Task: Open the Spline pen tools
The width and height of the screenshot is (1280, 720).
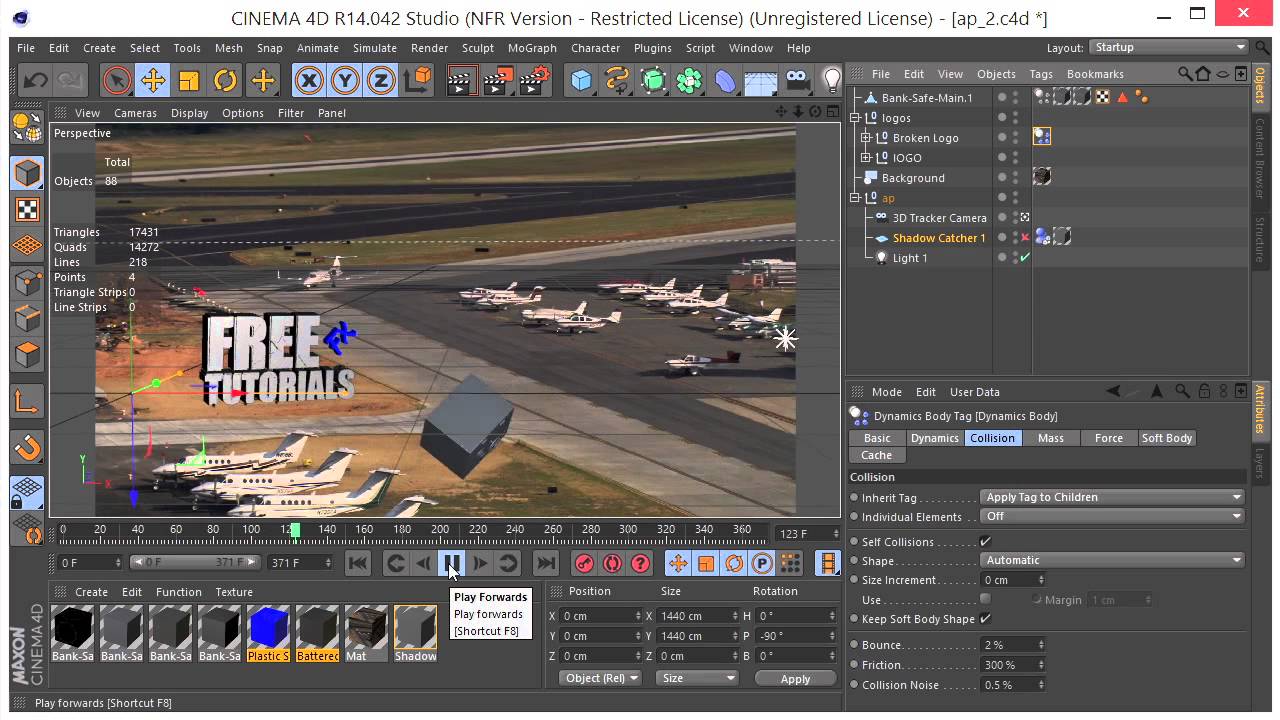Action: click(617, 80)
